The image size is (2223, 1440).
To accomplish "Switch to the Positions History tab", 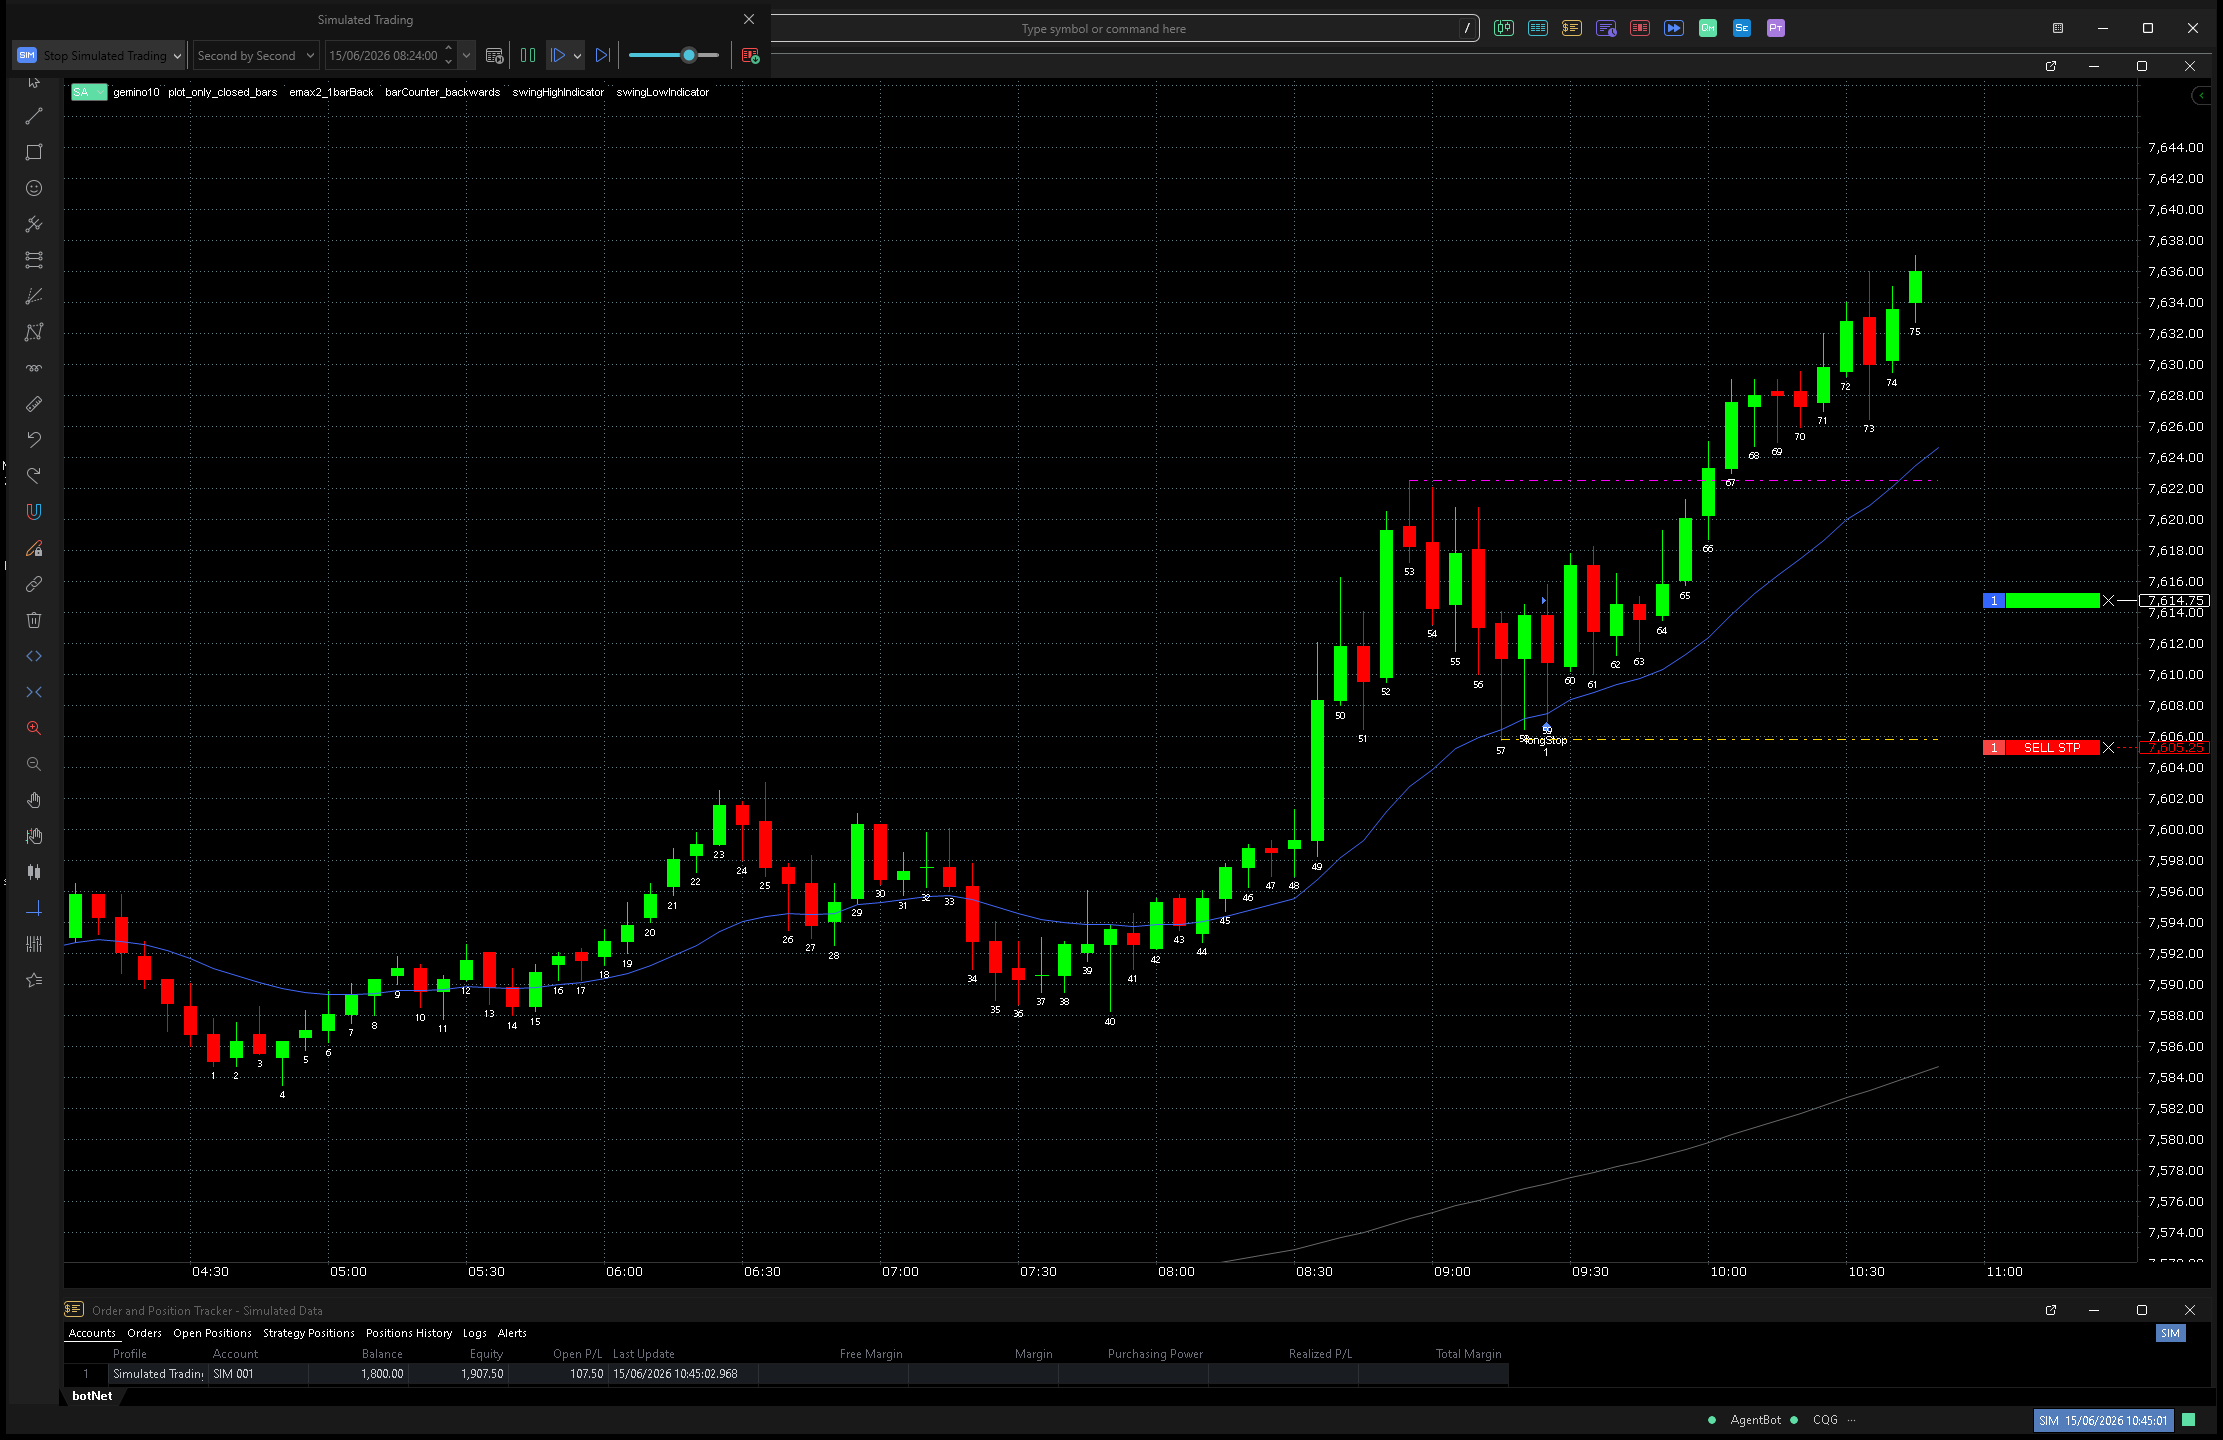I will pos(408,1333).
